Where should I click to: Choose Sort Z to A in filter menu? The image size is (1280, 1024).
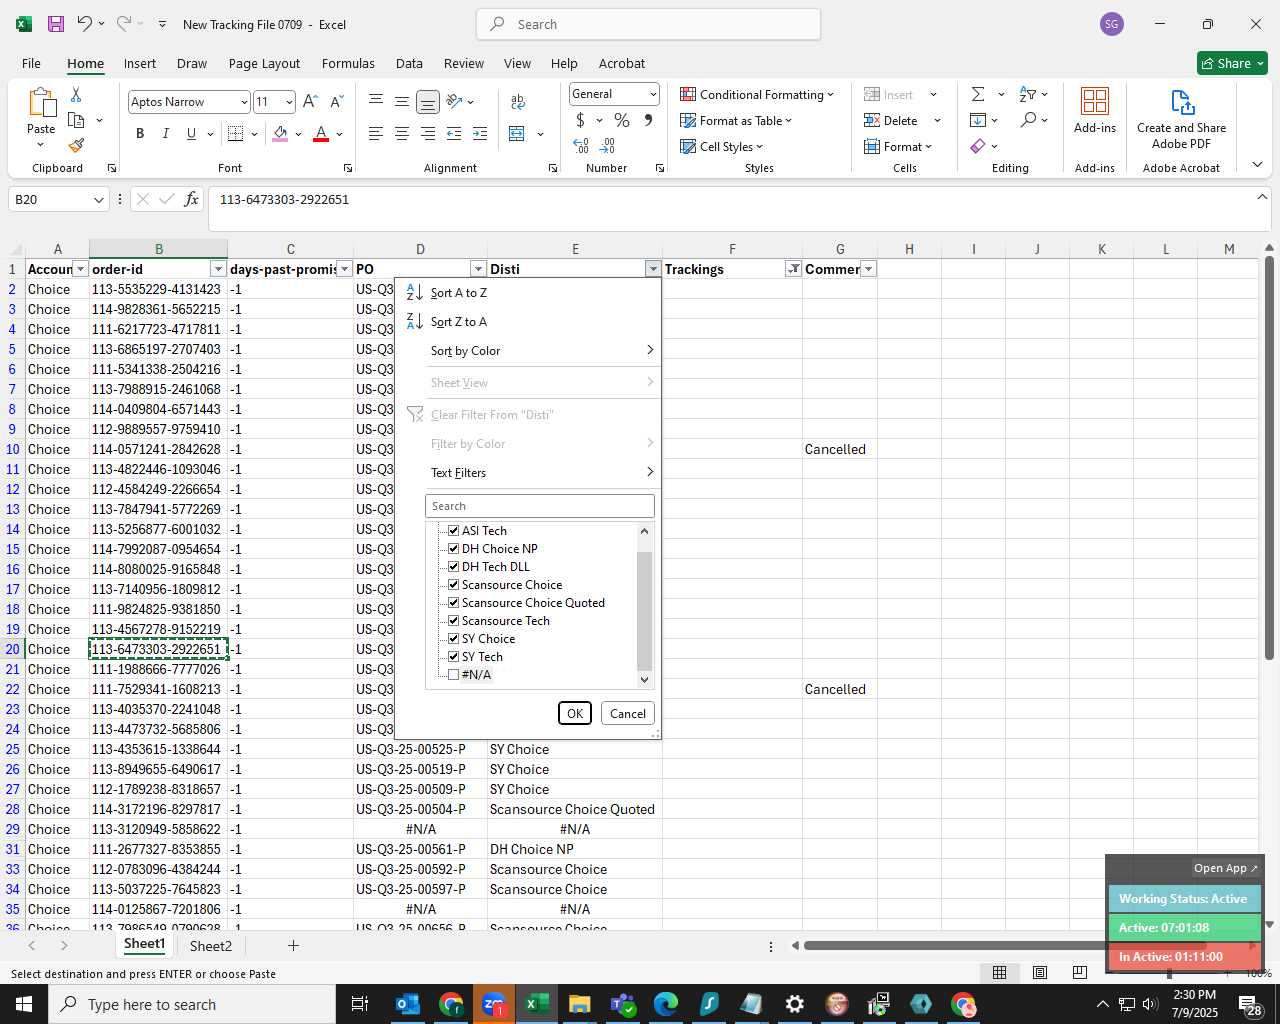click(x=458, y=321)
